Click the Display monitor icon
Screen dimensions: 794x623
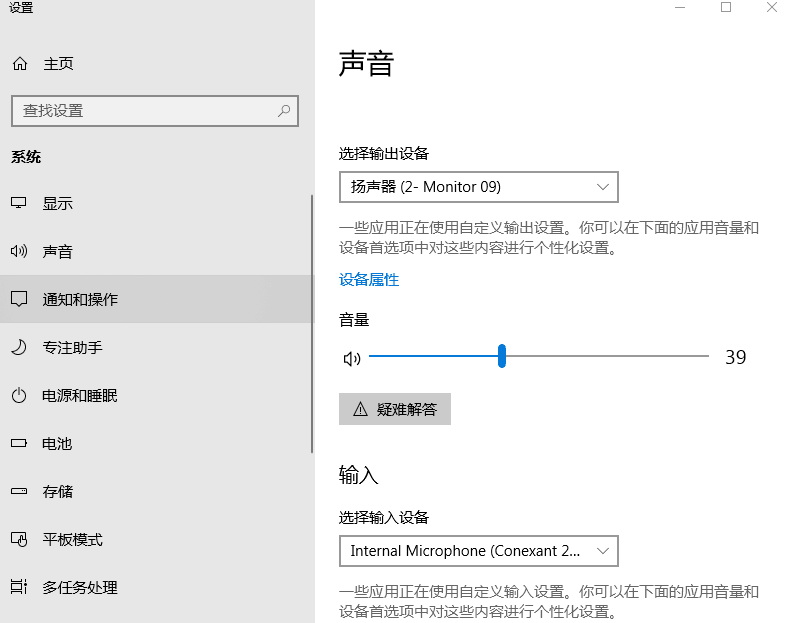pos(19,204)
